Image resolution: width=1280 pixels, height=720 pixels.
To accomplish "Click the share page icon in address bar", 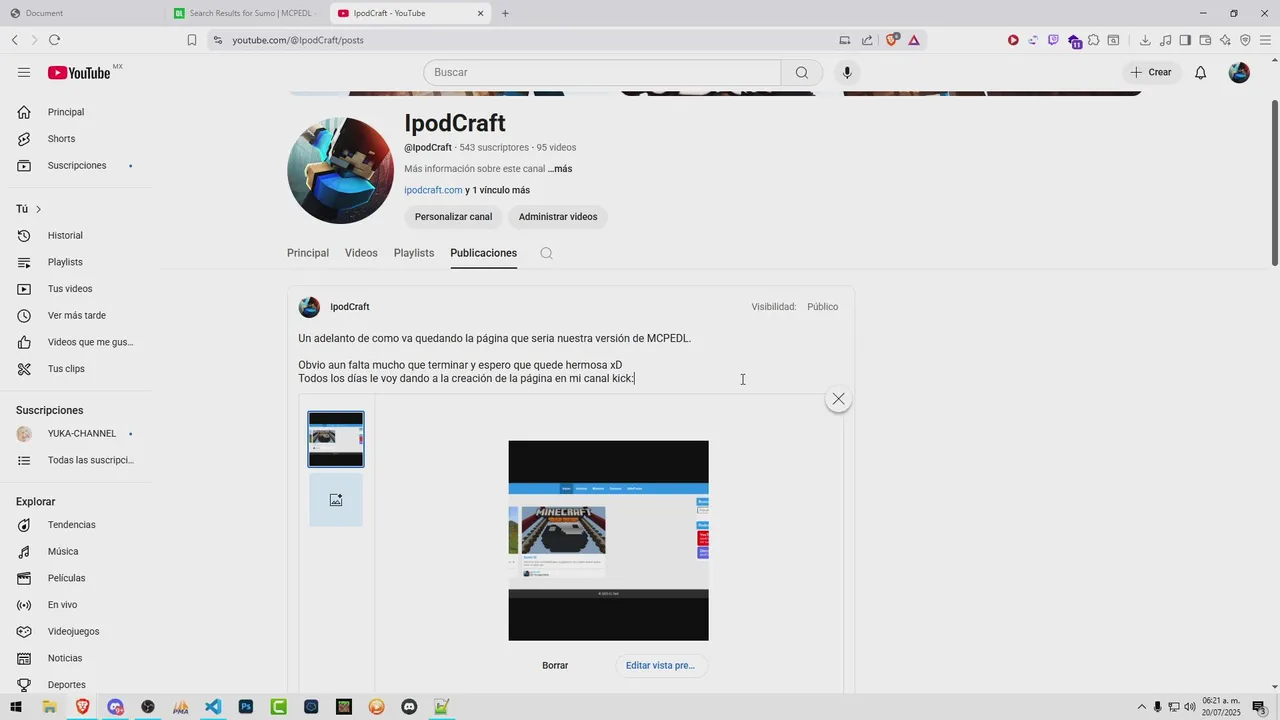I will point(867,40).
